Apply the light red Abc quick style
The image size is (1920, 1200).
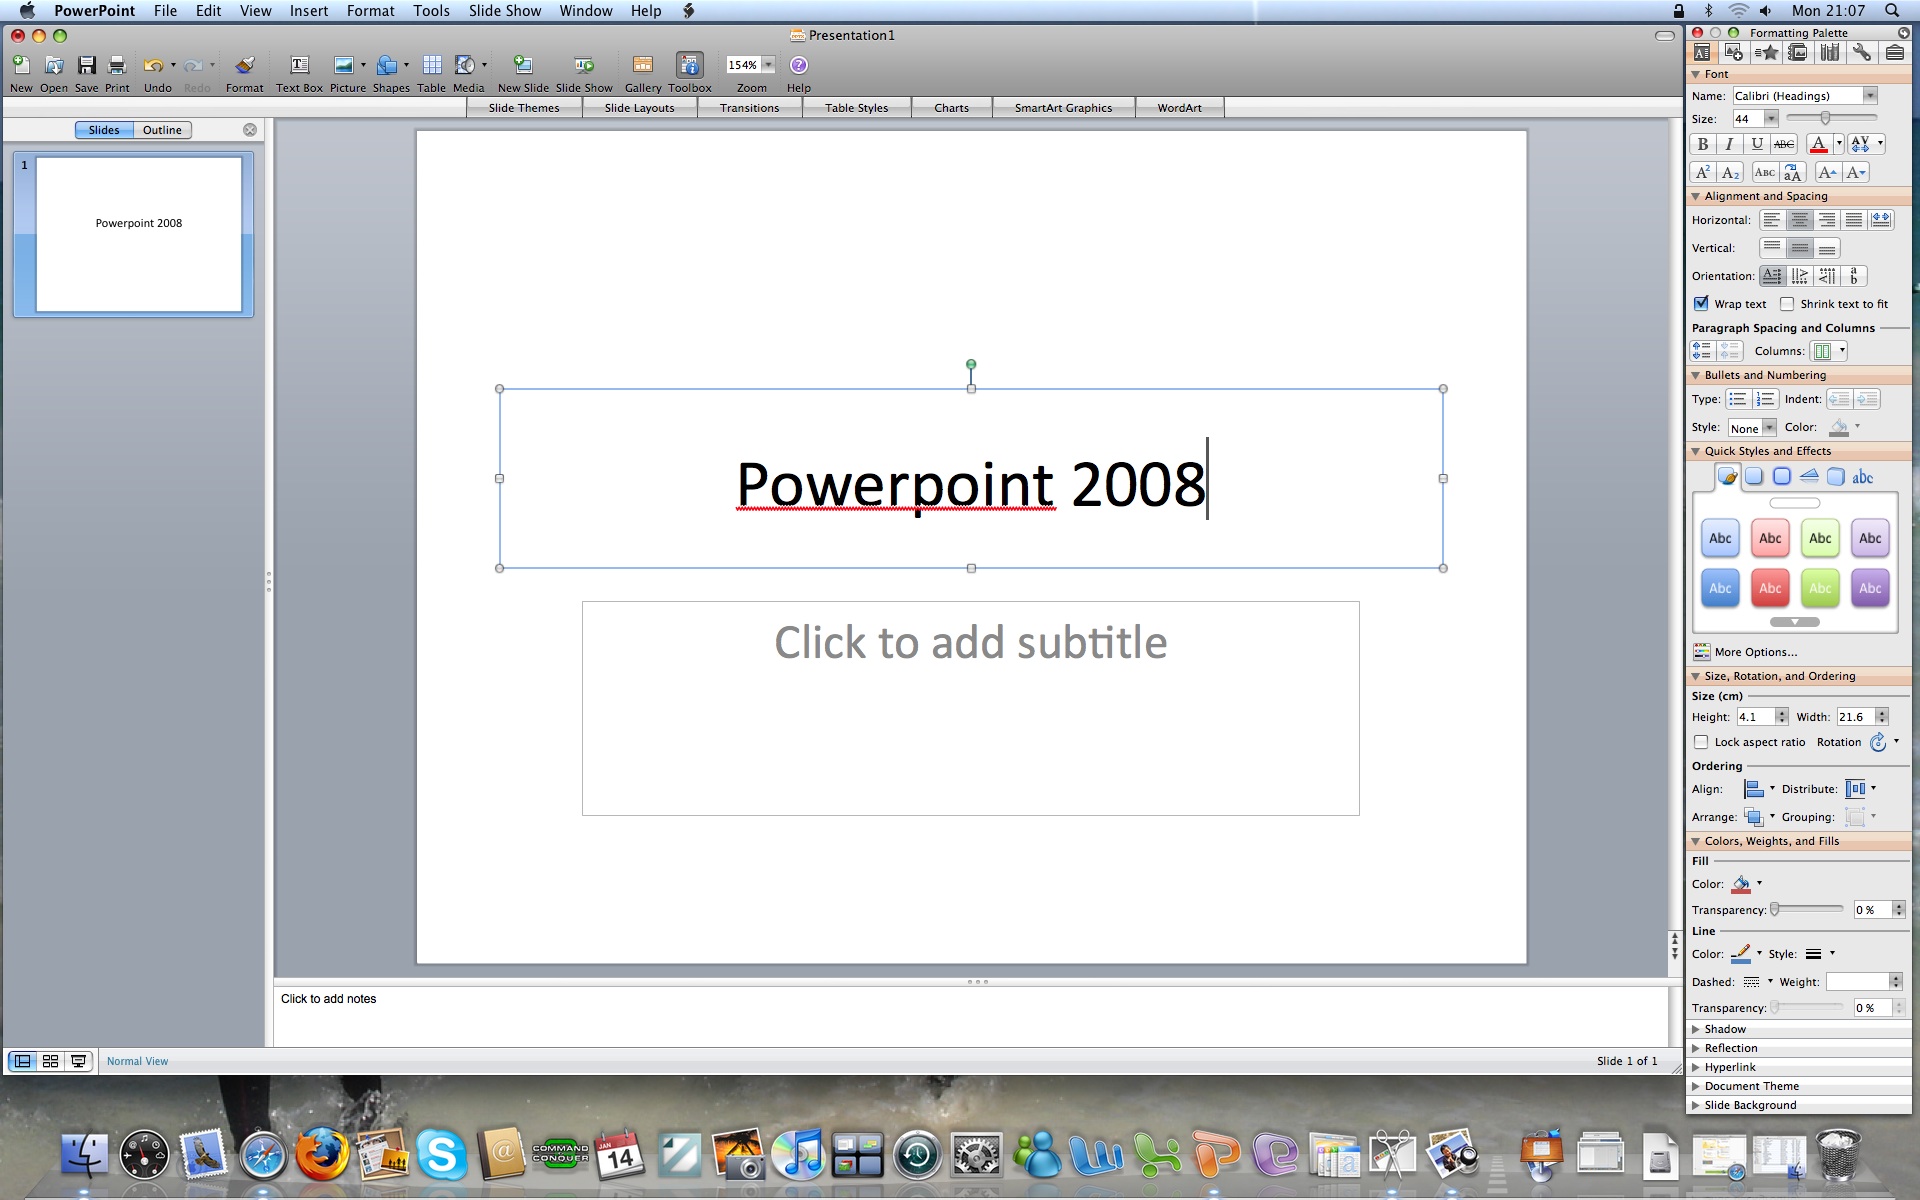(x=1770, y=538)
